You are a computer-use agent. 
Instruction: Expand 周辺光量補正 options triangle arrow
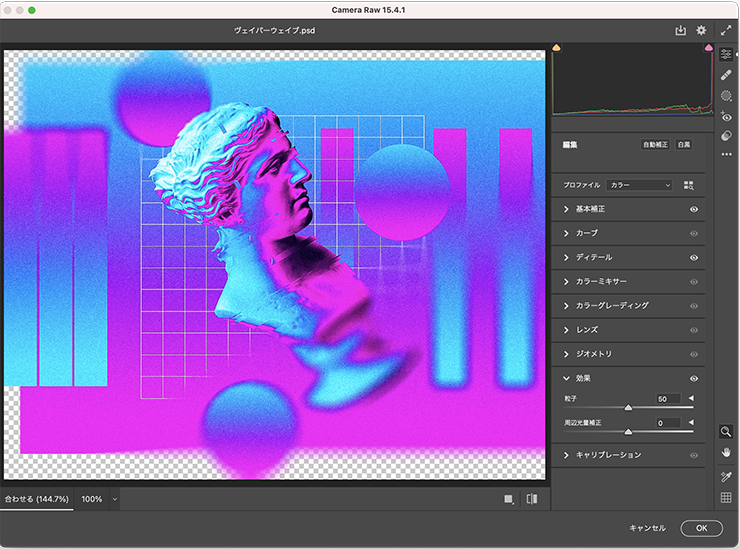691,422
